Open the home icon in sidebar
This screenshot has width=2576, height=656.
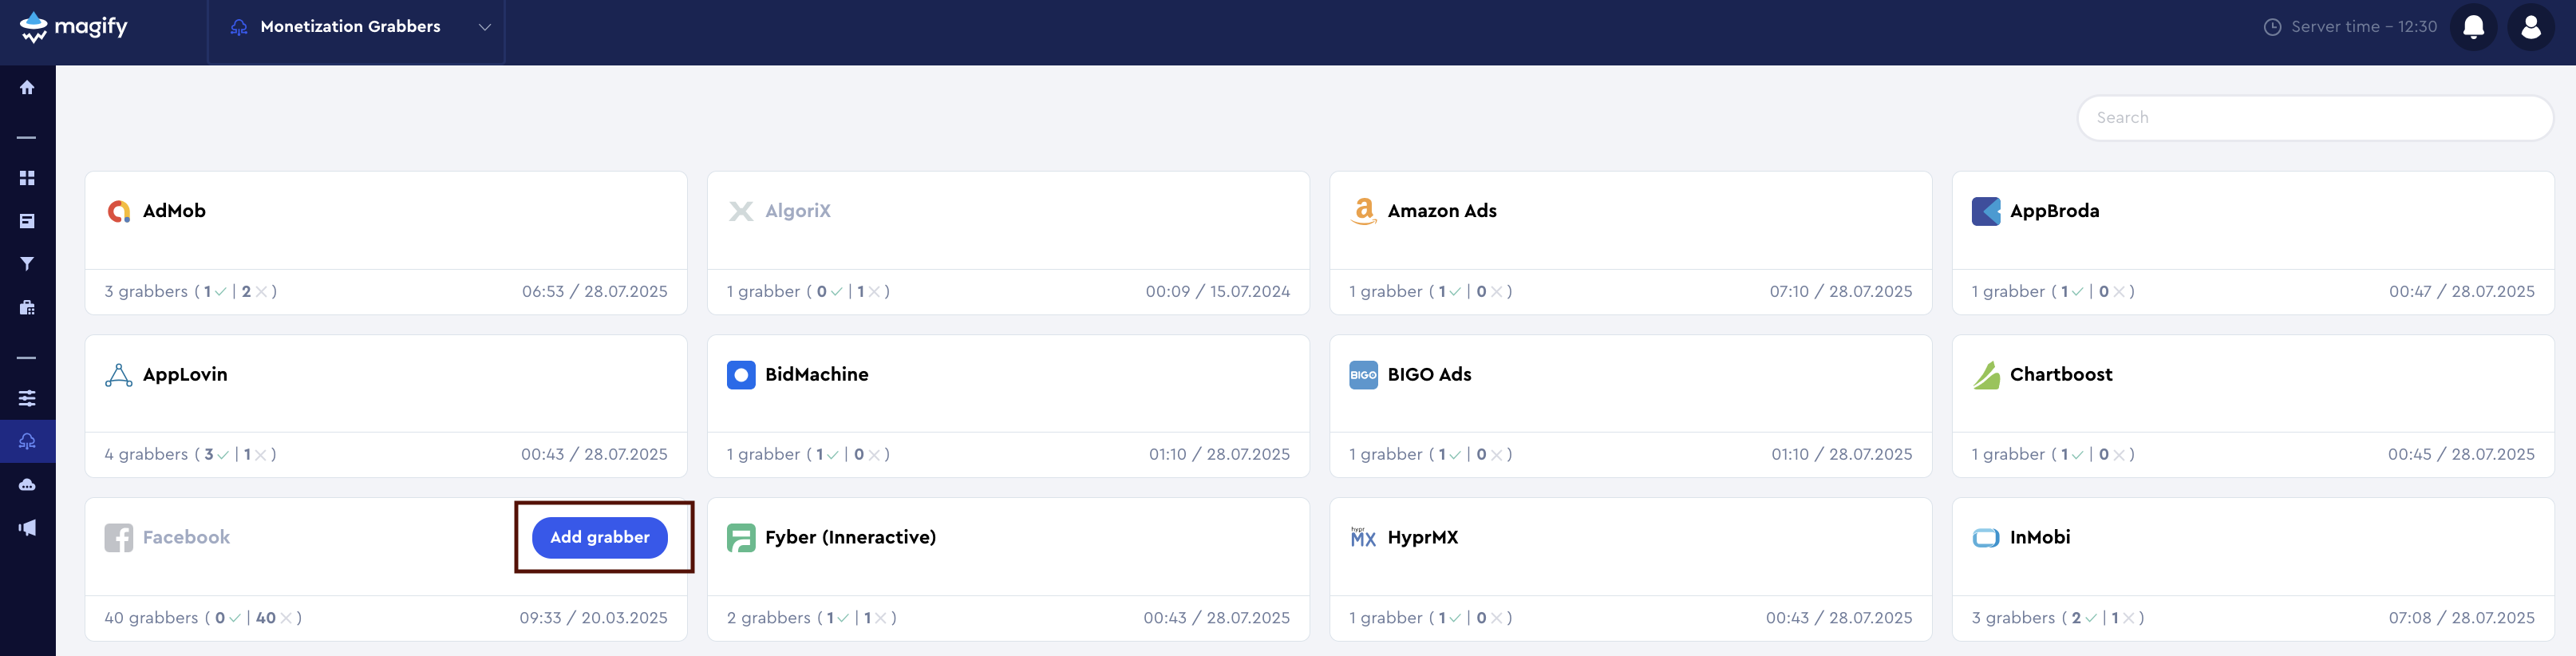click(x=27, y=88)
